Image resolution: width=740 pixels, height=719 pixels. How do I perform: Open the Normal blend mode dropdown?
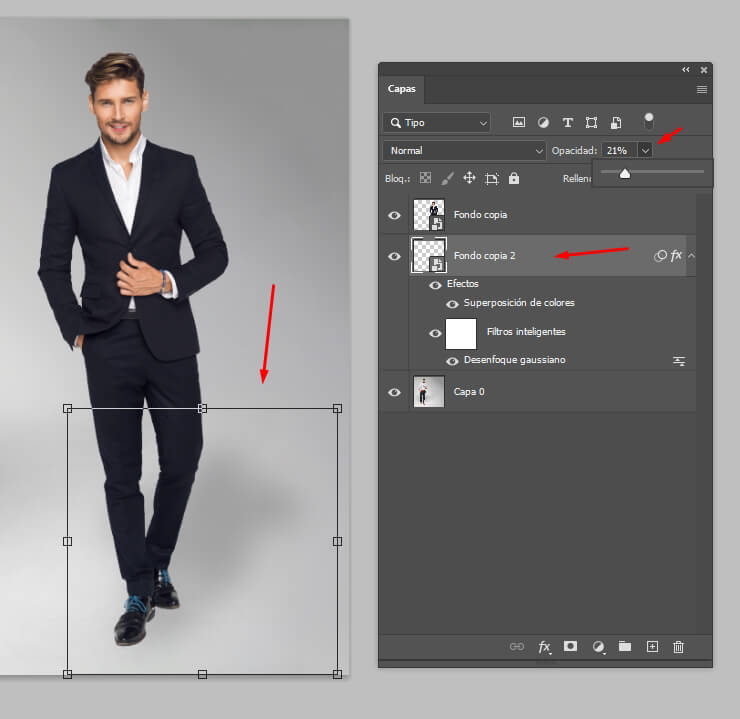point(464,150)
